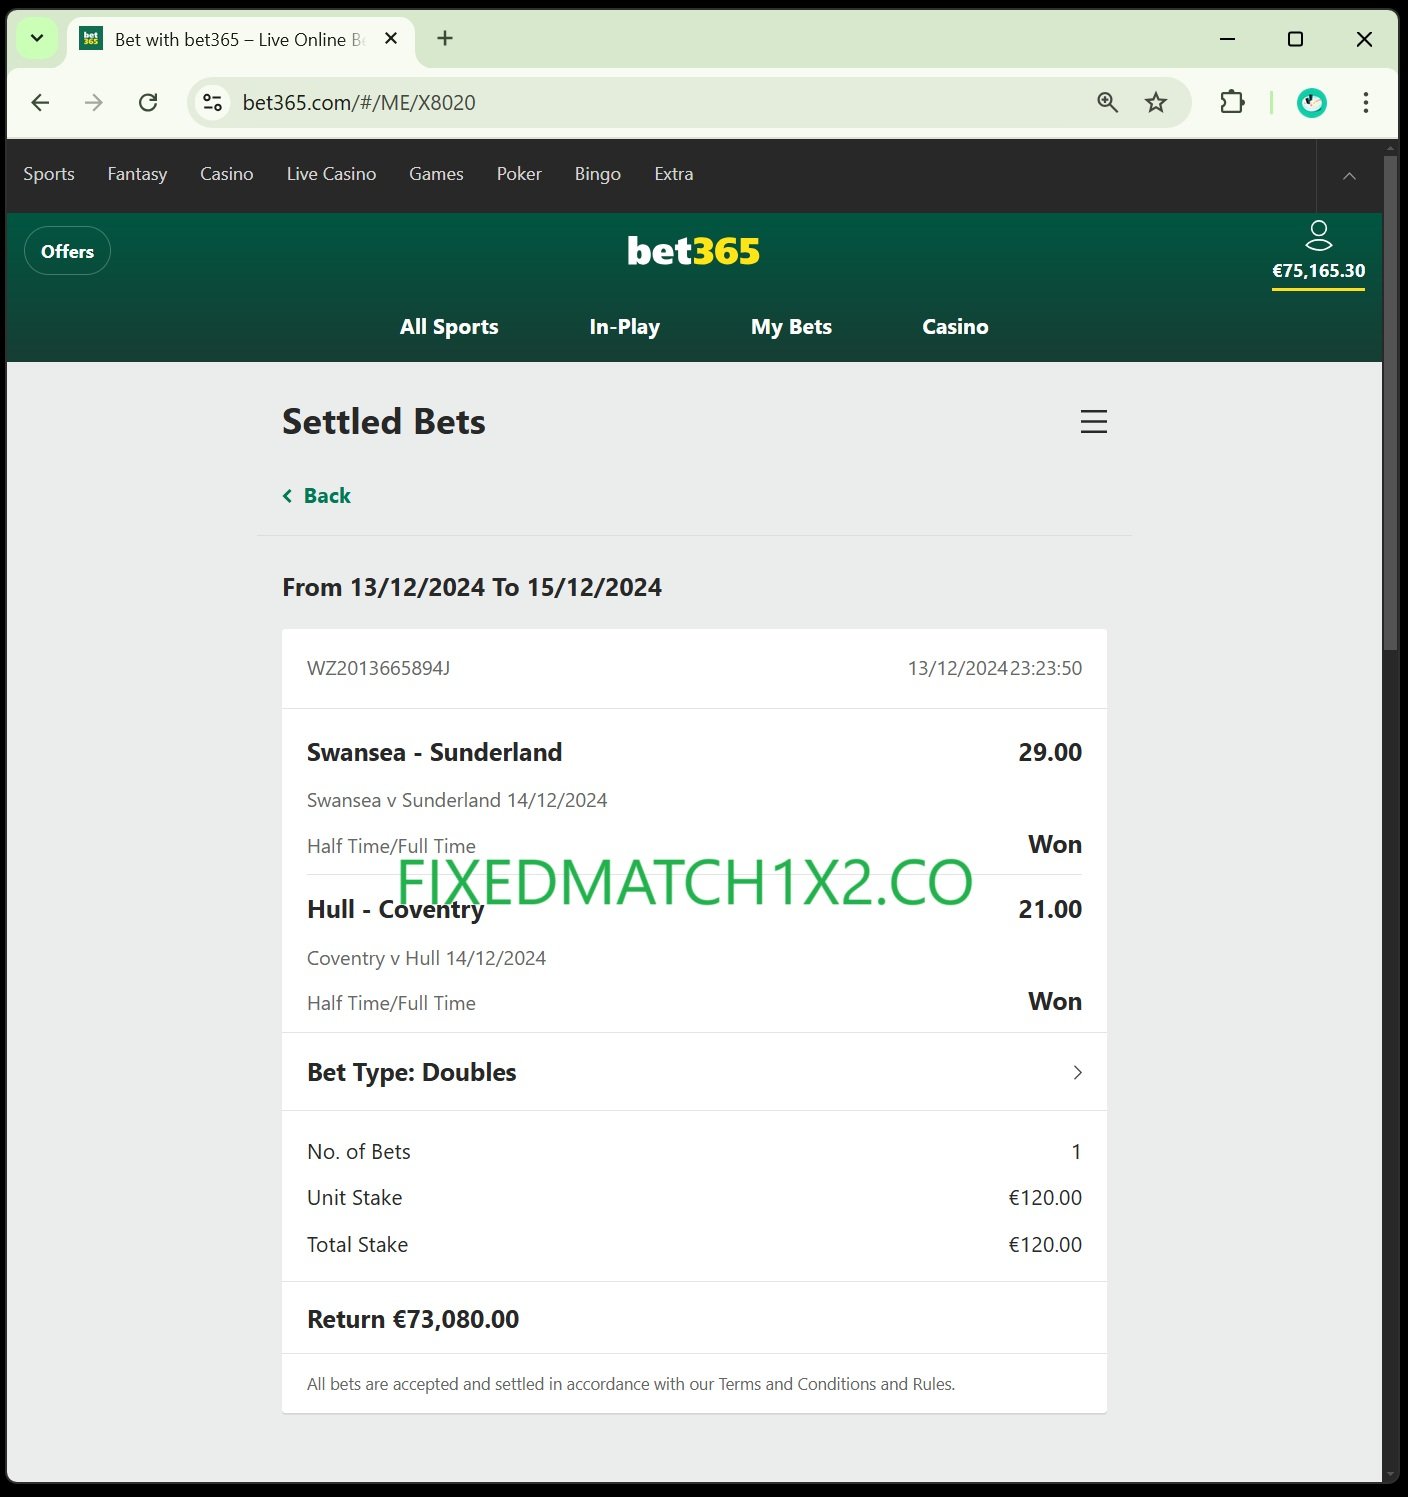The width and height of the screenshot is (1408, 1497).
Task: Click the scrollbar down arrow
Action: point(1390,1476)
